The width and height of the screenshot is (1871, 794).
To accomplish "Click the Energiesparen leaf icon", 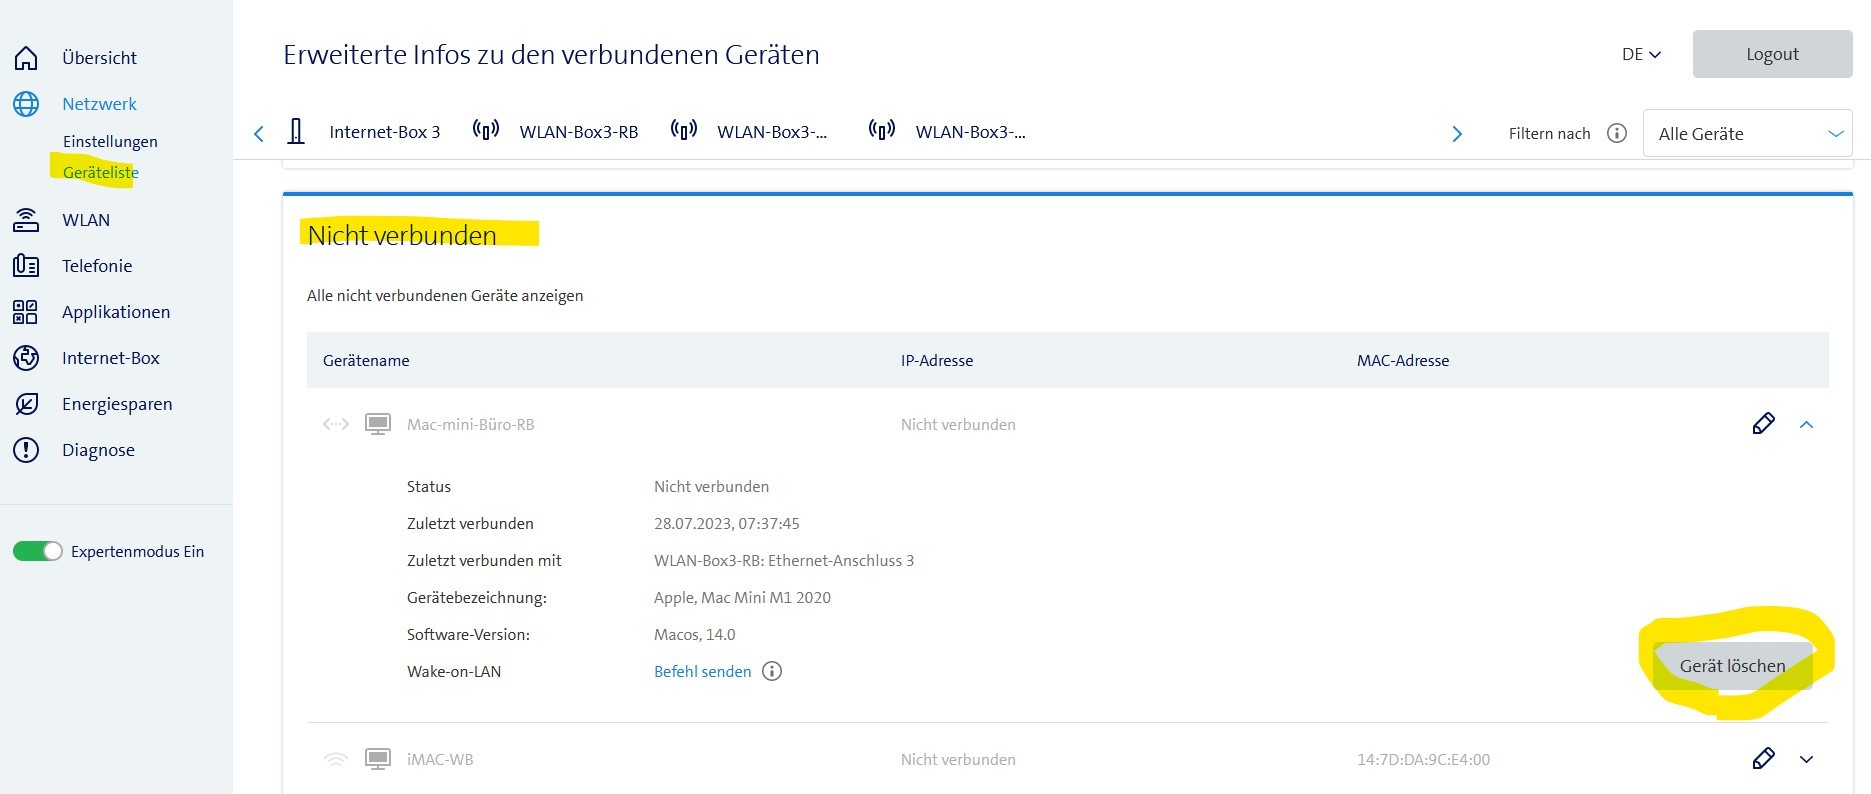I will (x=26, y=404).
